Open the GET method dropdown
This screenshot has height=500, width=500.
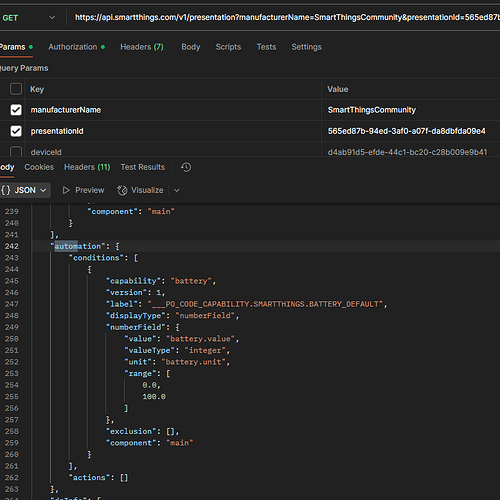pos(28,18)
